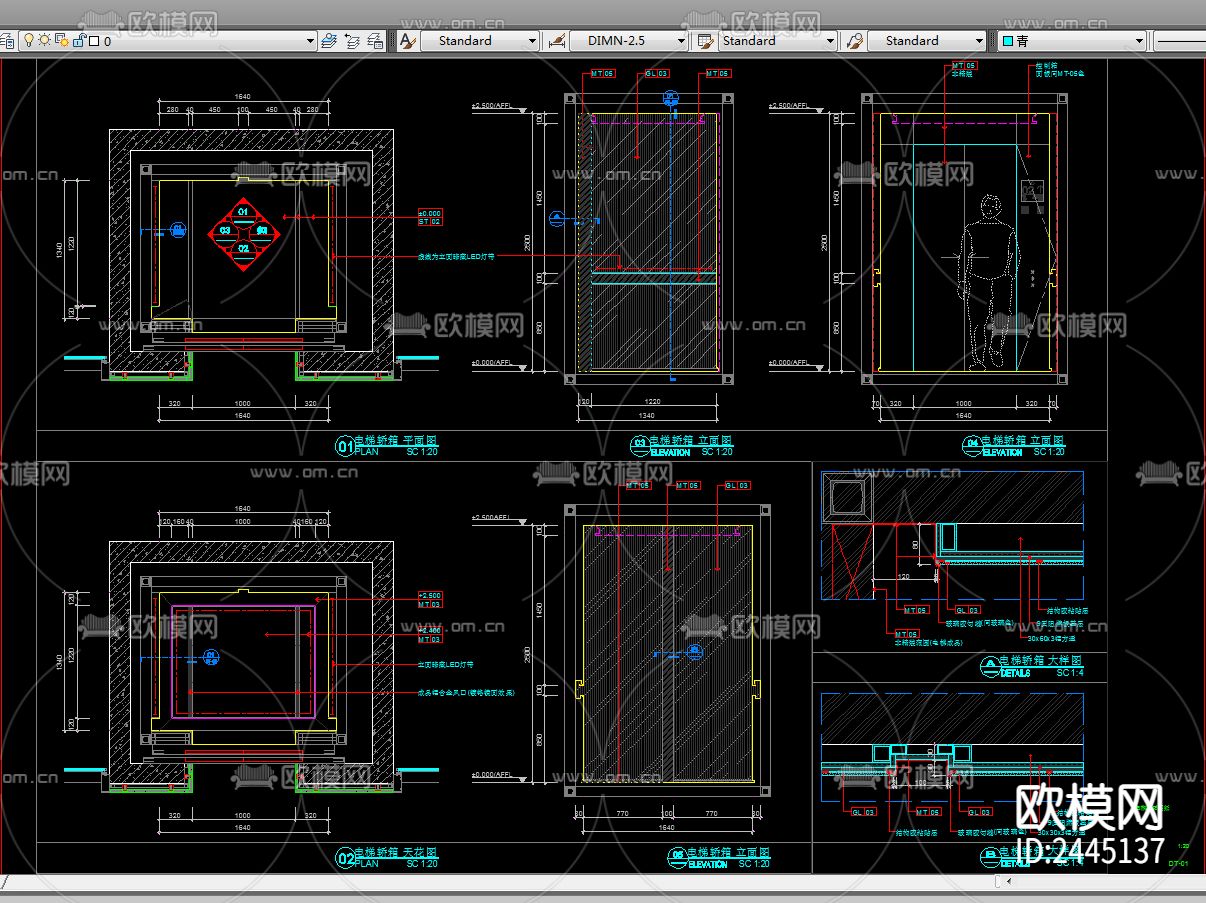Open the Multileader Style manager icon
The image size is (1206, 903).
[854, 40]
